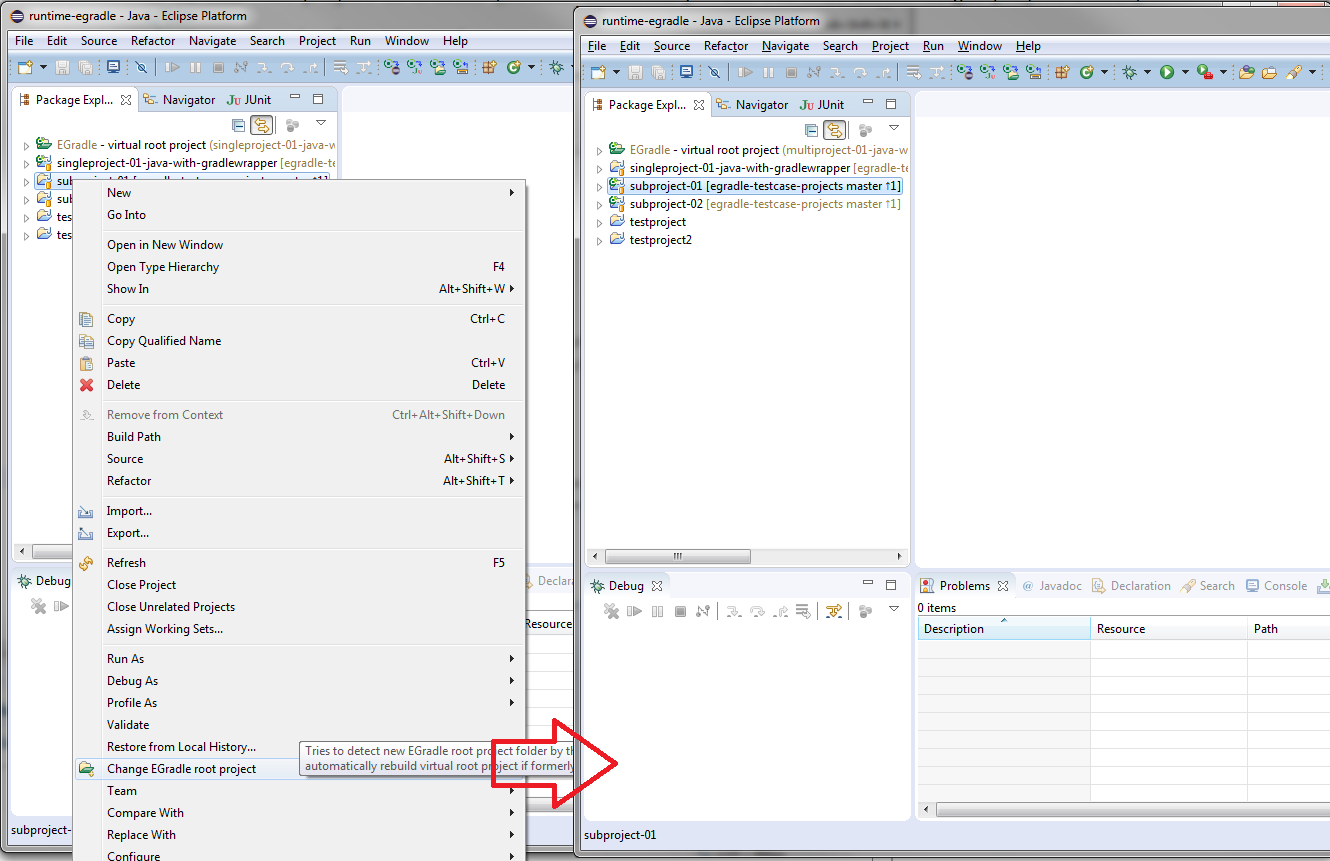Click Collapse All icon in right Package Explorer
This screenshot has width=1330, height=861.
click(x=811, y=130)
